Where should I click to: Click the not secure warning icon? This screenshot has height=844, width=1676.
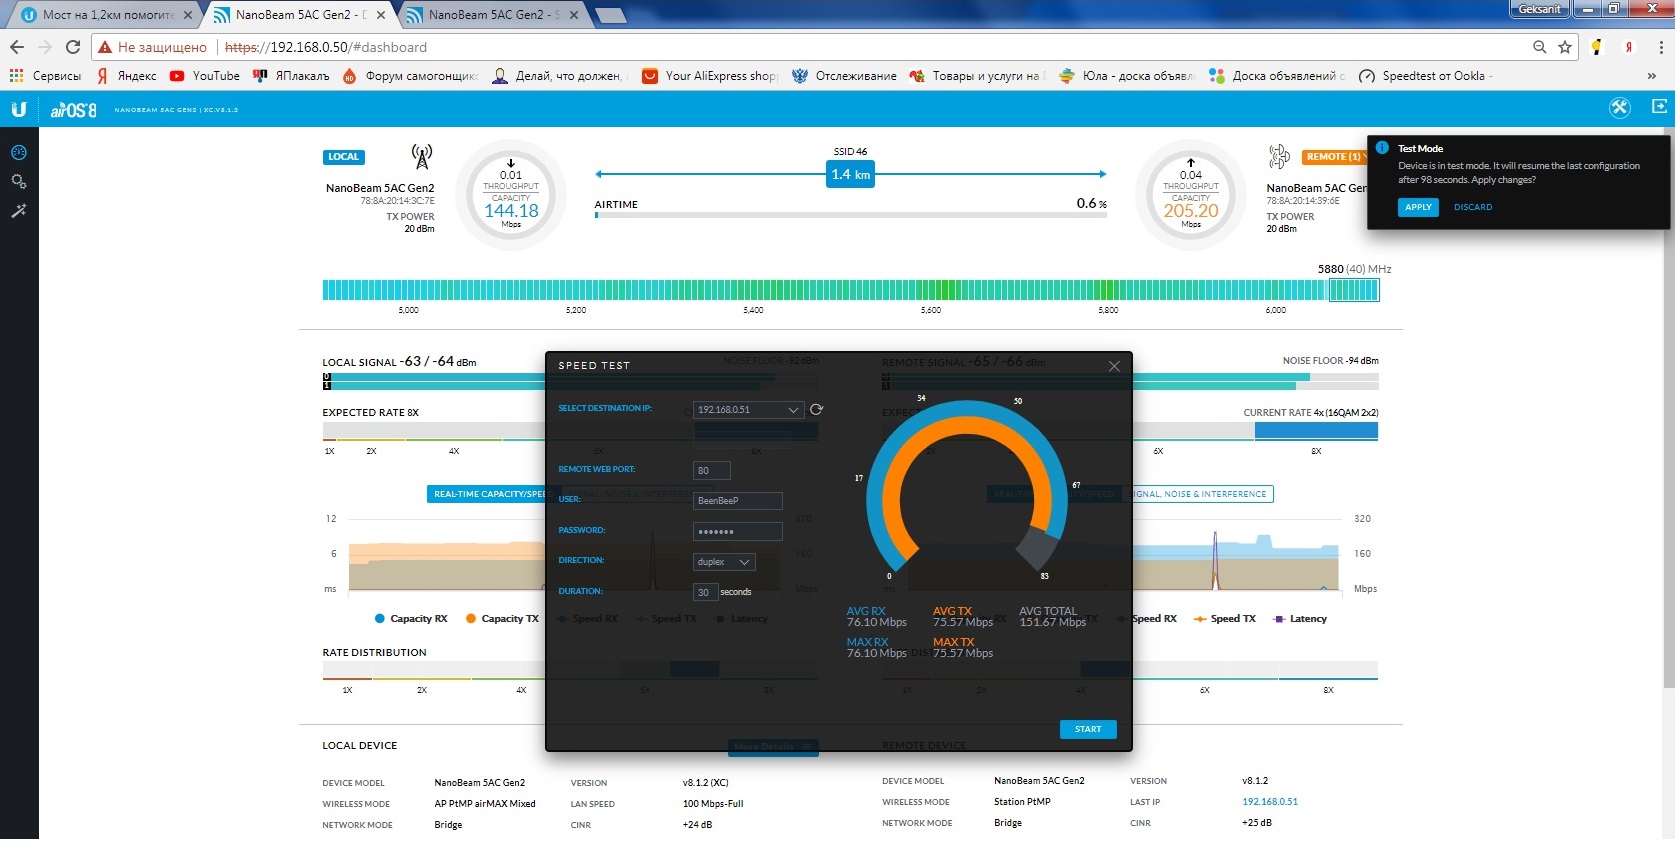click(x=104, y=47)
